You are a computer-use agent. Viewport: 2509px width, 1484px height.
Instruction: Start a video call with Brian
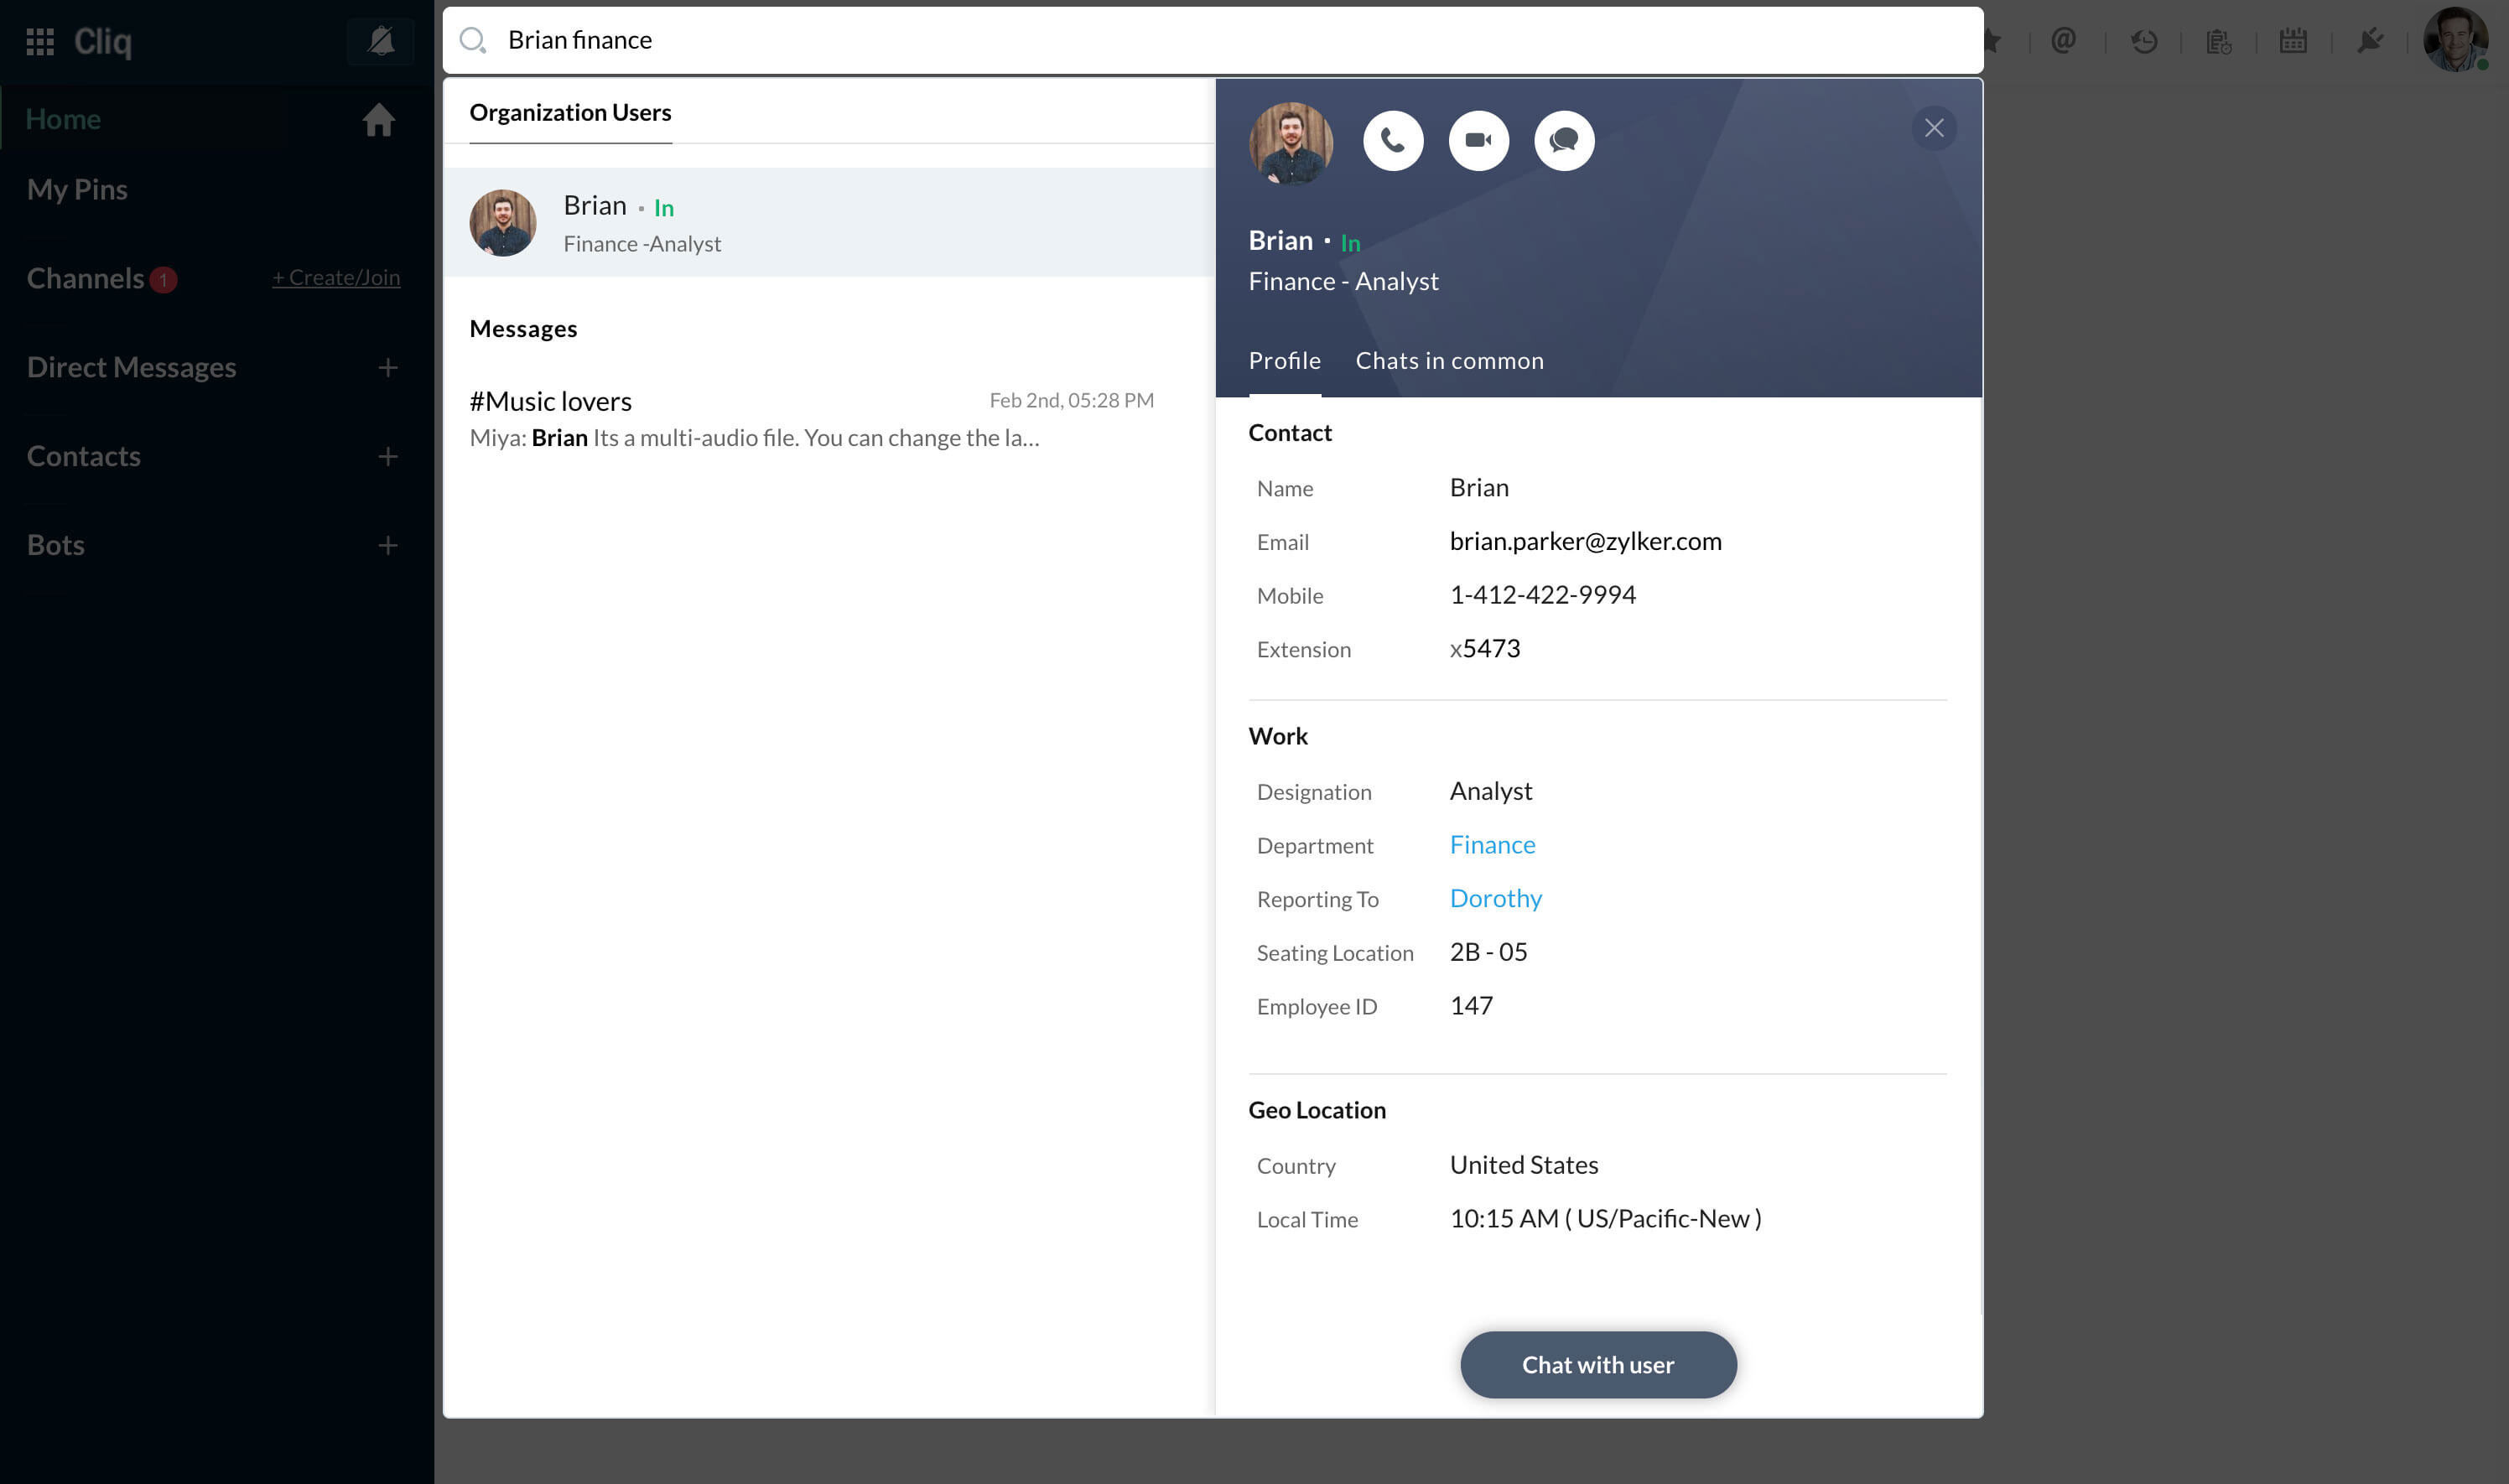click(1479, 141)
